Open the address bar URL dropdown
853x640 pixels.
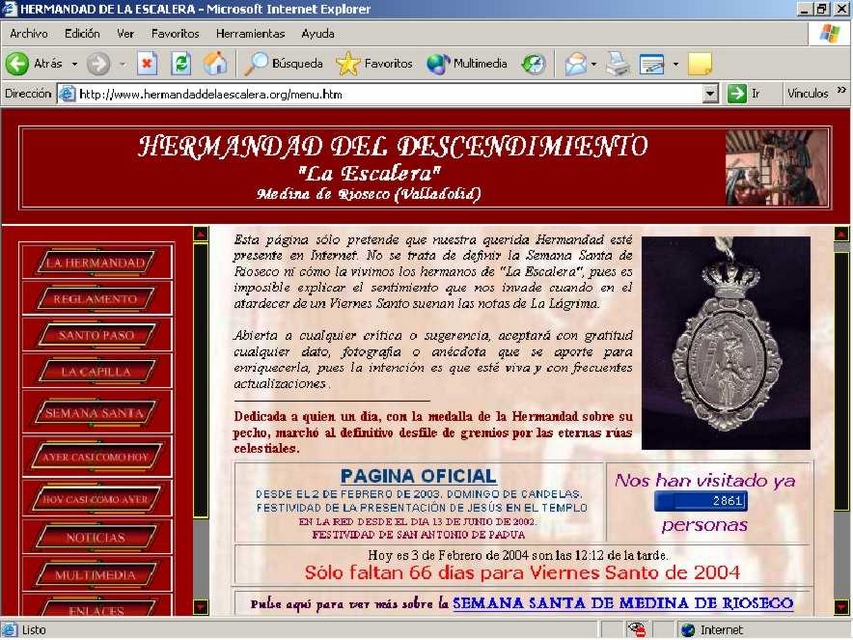[710, 94]
